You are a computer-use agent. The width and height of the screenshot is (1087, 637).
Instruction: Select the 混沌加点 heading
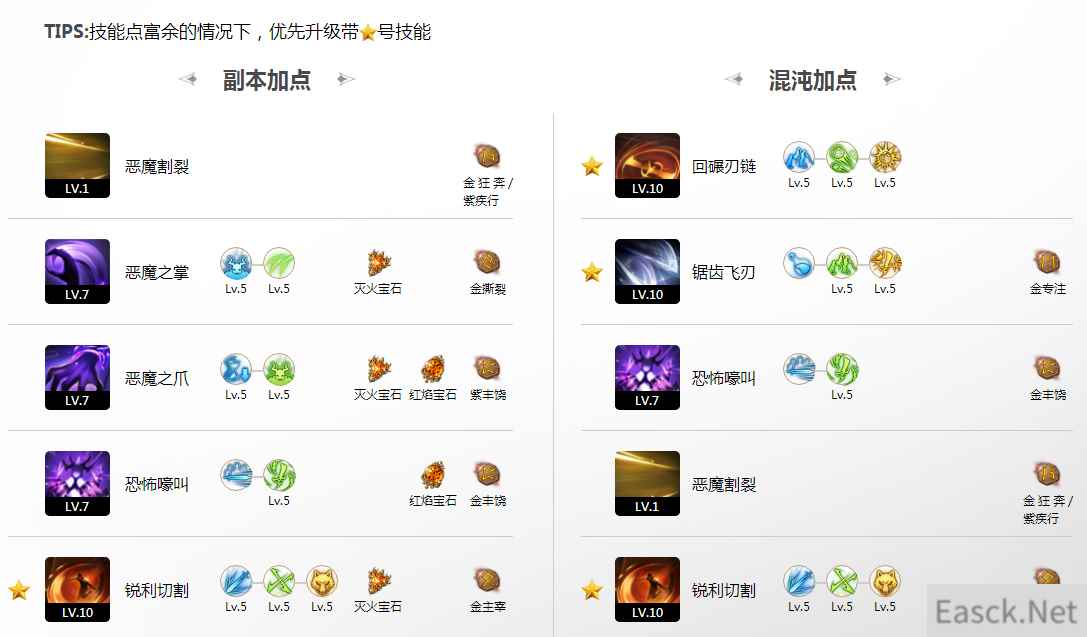(x=812, y=80)
